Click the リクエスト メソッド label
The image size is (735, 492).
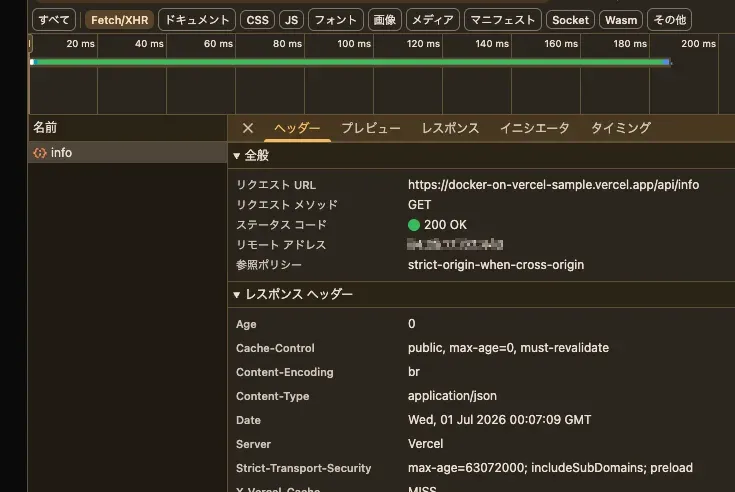pyautogui.click(x=287, y=205)
